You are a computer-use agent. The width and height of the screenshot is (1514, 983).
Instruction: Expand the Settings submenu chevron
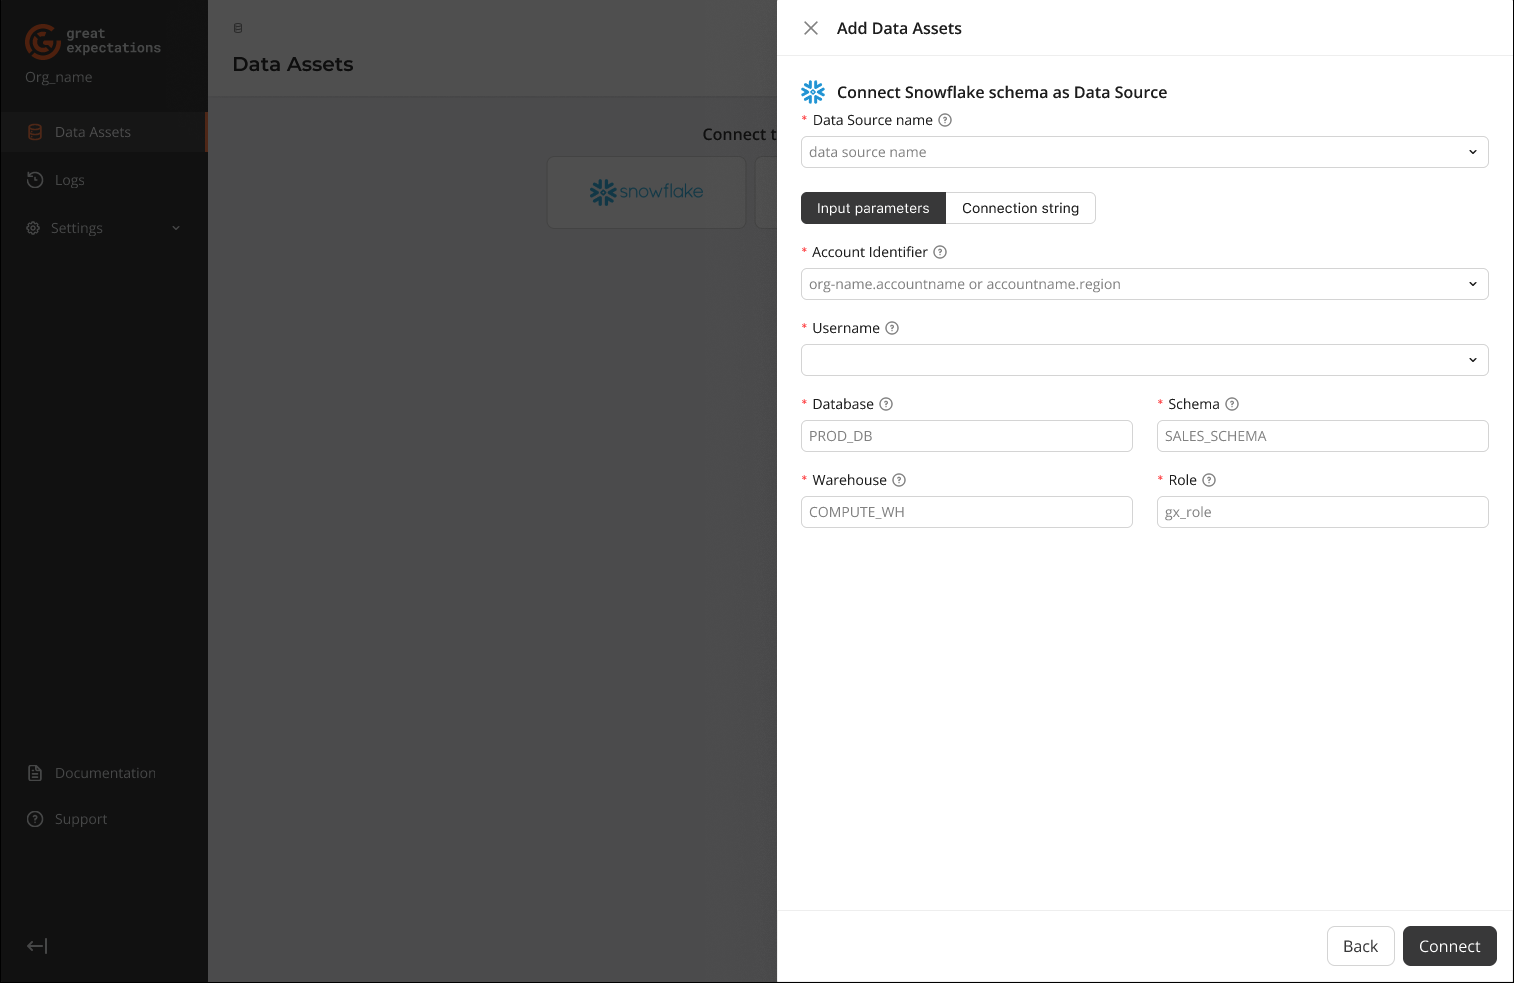pyautogui.click(x=176, y=228)
